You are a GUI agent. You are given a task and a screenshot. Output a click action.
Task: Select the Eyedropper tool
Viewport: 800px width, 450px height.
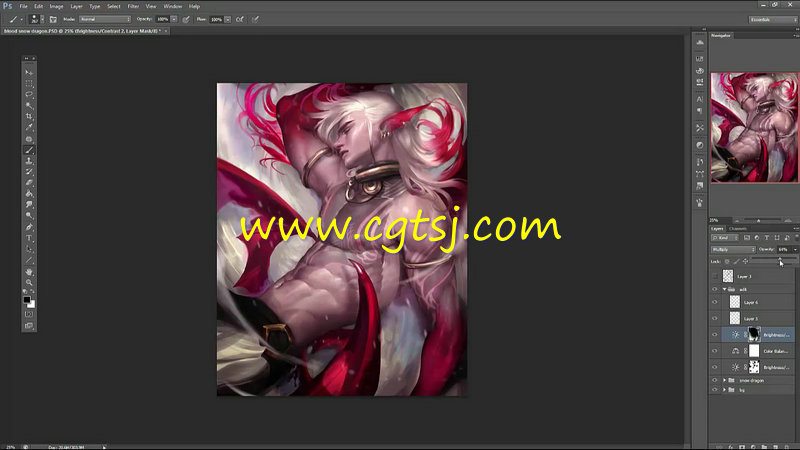pos(29,128)
